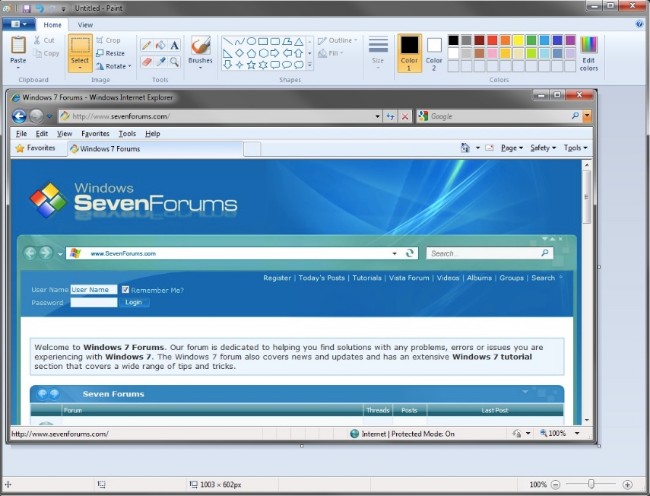Open the Page dropdown in Internet Explorer
Screen dimensions: 650x496
pos(512,148)
